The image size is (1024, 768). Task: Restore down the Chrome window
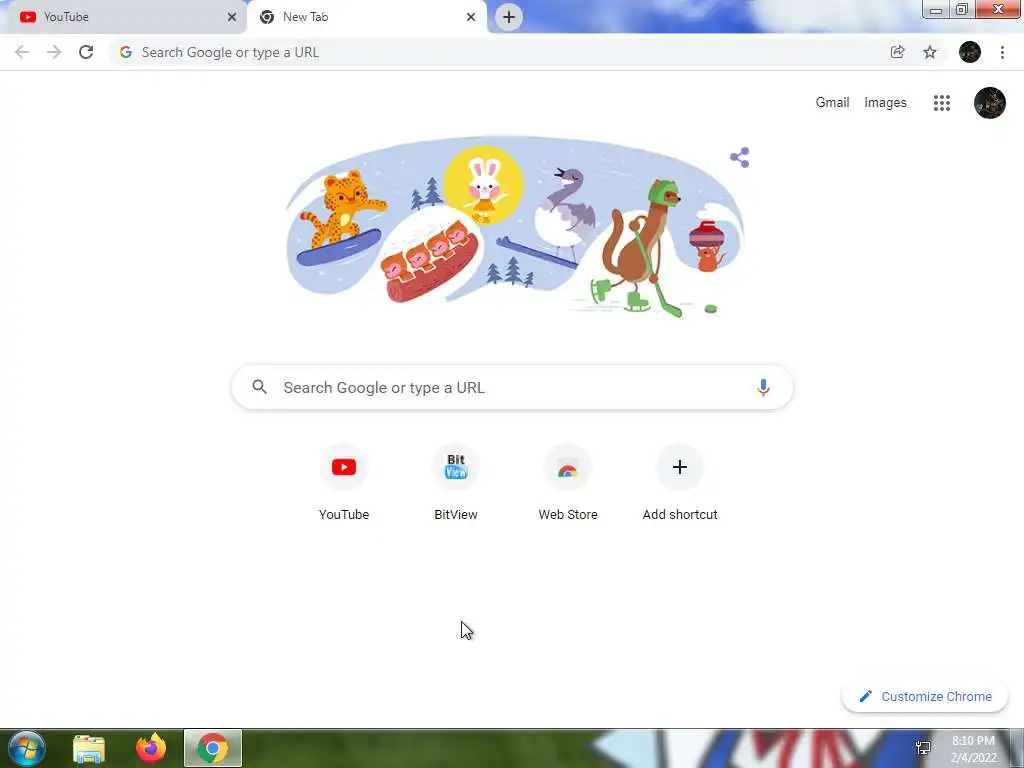click(962, 10)
